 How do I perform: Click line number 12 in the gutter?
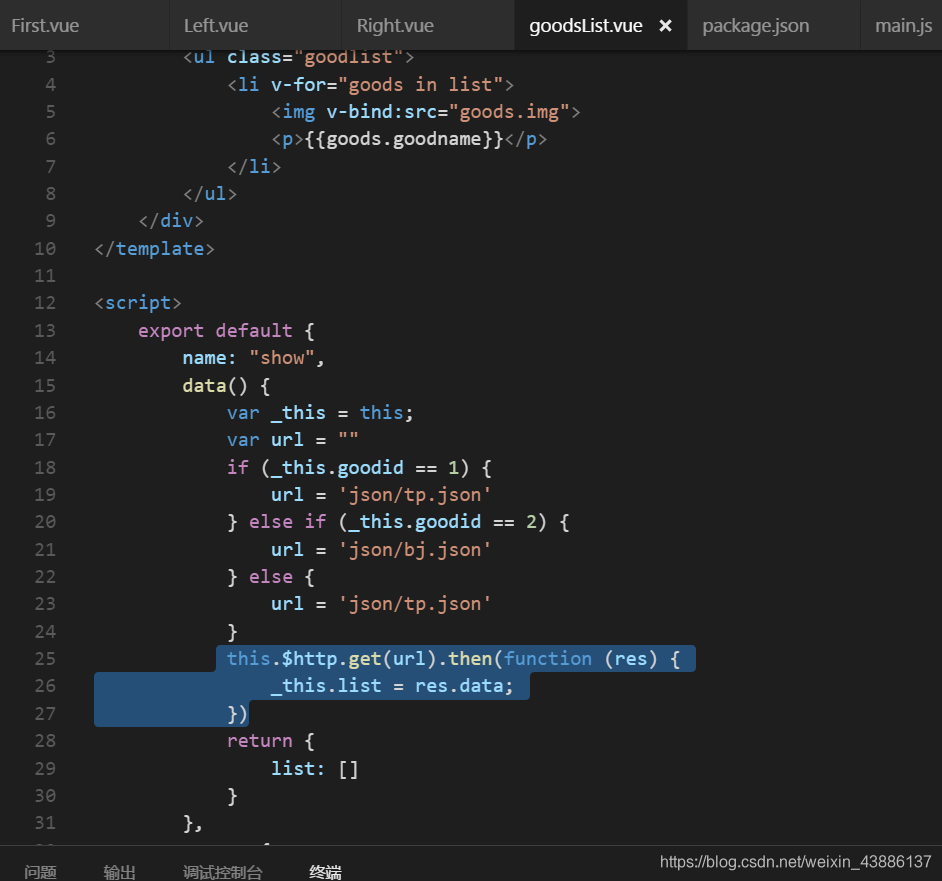(45, 303)
